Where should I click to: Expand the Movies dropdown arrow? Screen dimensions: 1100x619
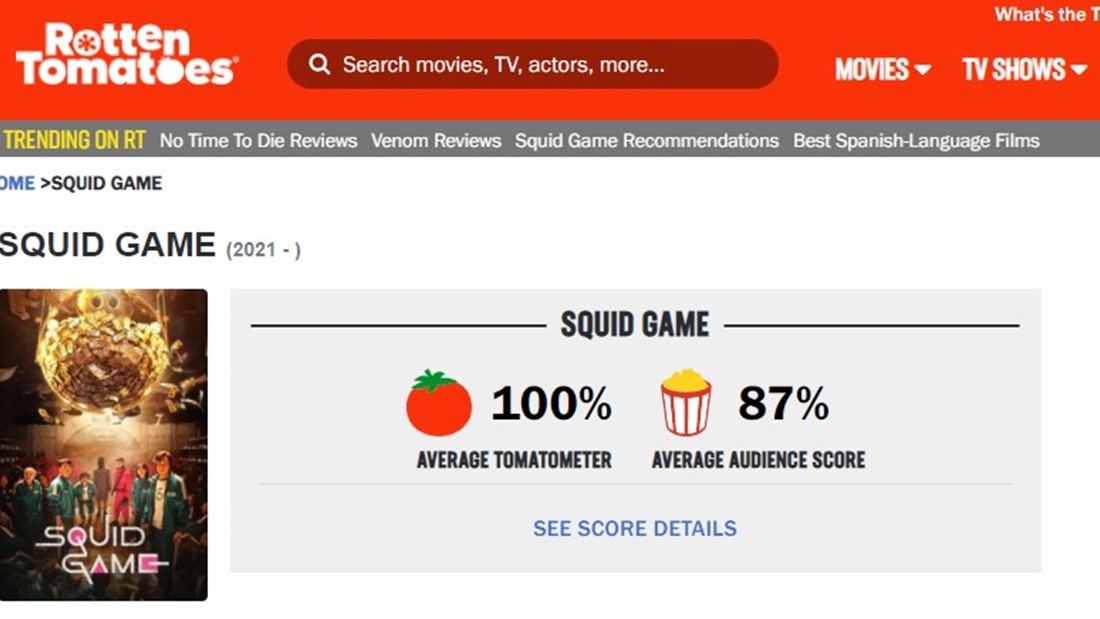922,70
